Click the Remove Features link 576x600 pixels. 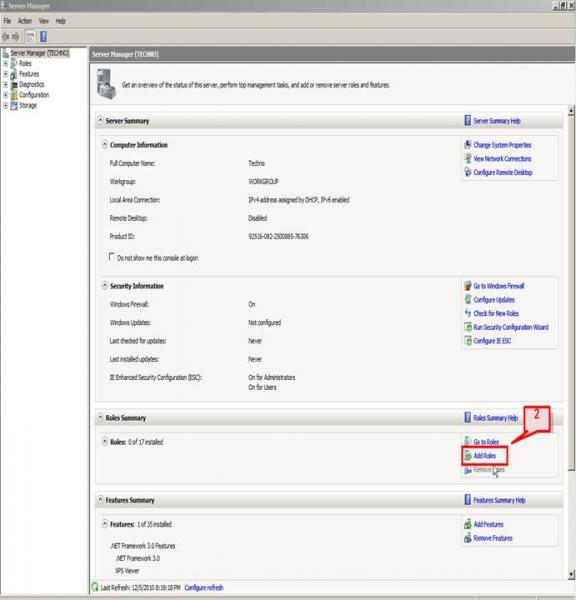click(493, 538)
